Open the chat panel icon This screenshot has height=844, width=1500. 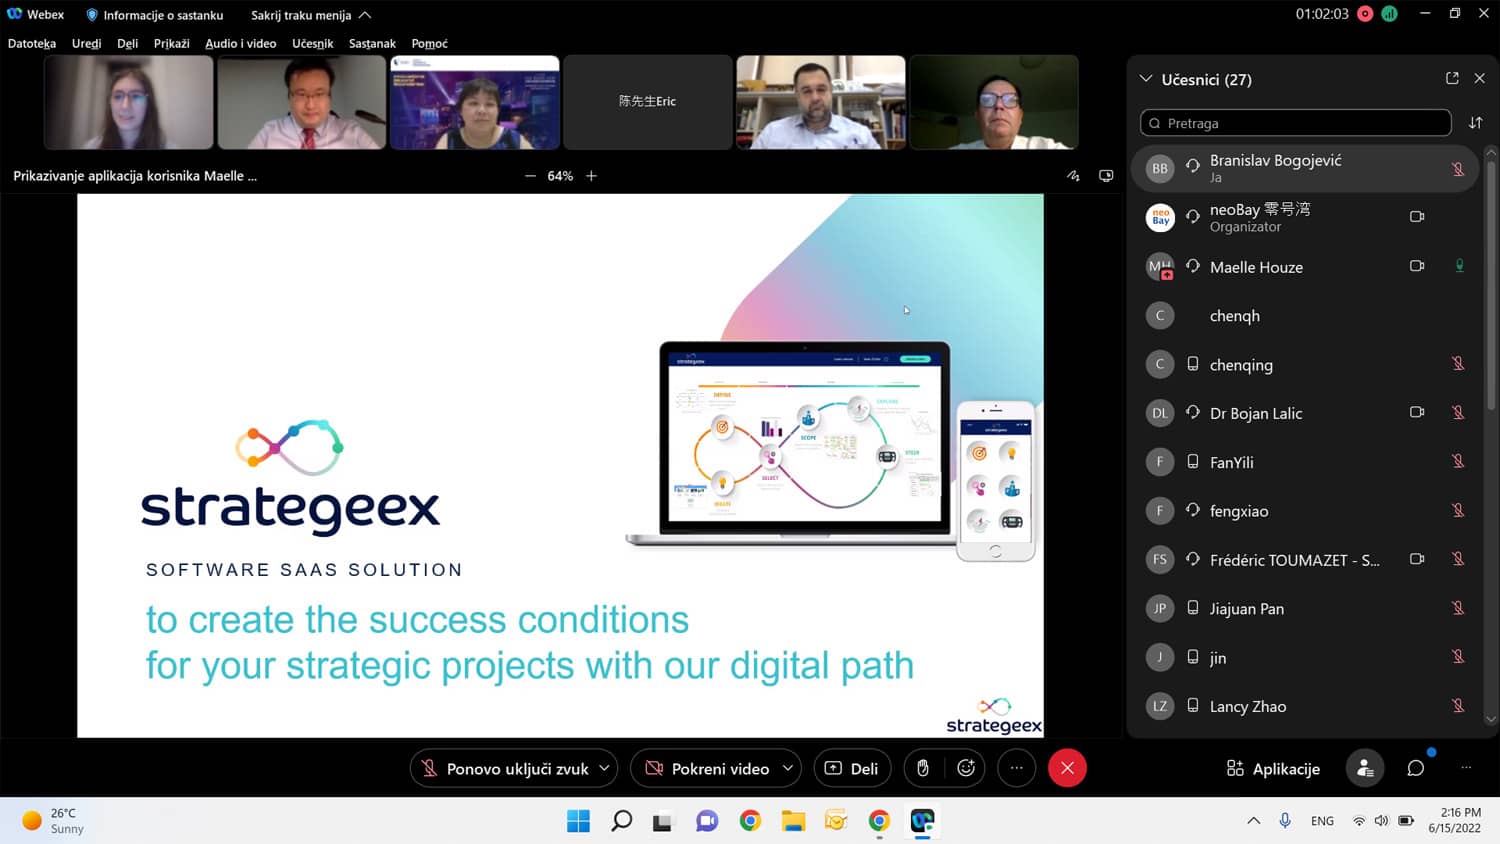1416,768
